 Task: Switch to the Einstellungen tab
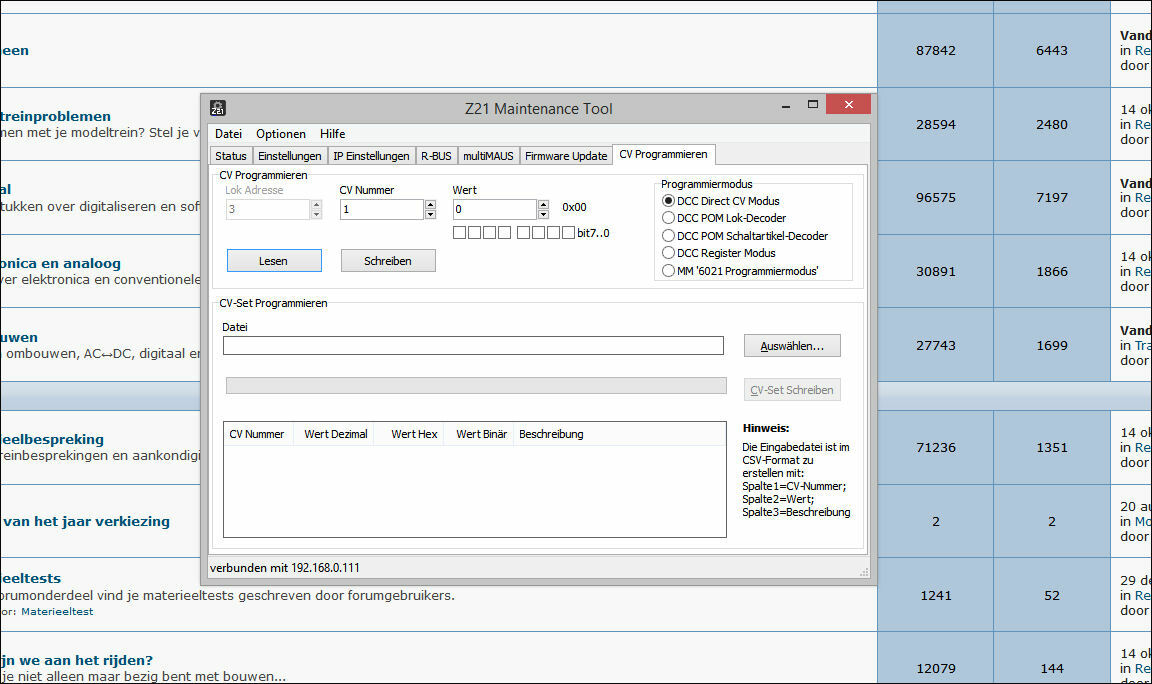coord(289,156)
